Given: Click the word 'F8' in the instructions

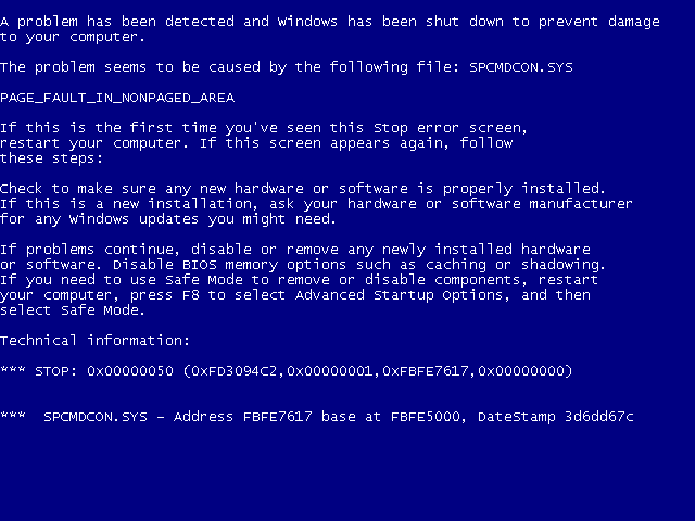Looking at the screenshot, I should [x=191, y=295].
